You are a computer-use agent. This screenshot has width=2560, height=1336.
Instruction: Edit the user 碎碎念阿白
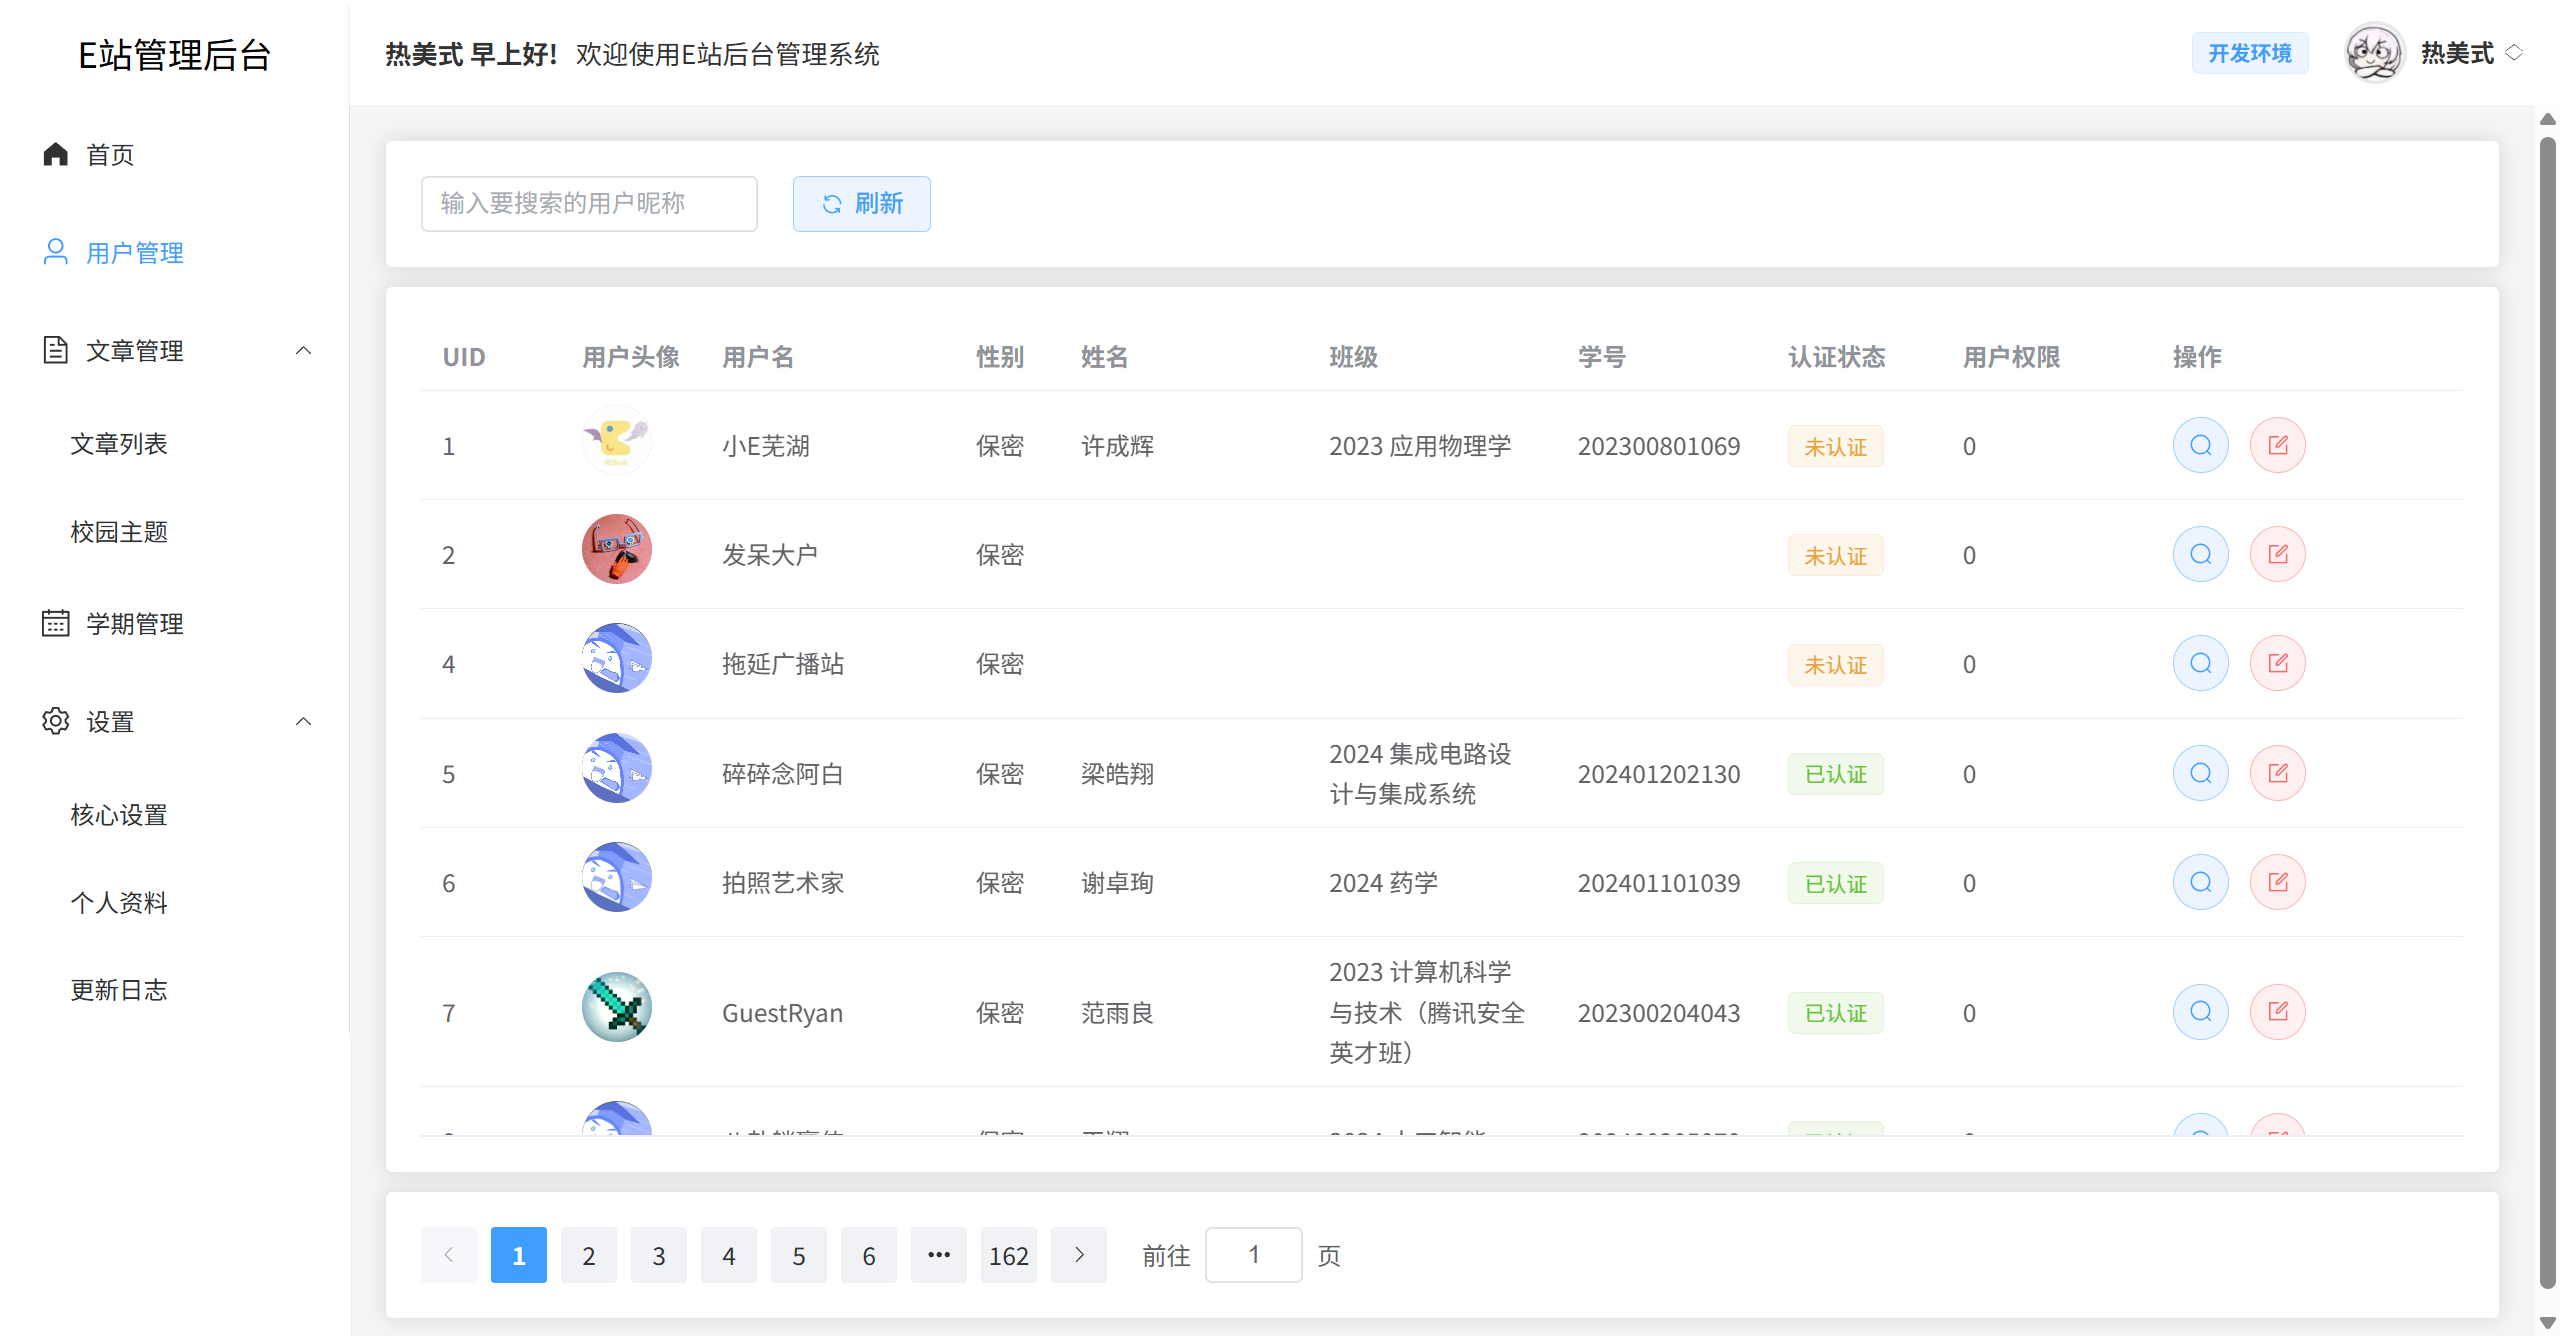coord(2277,773)
